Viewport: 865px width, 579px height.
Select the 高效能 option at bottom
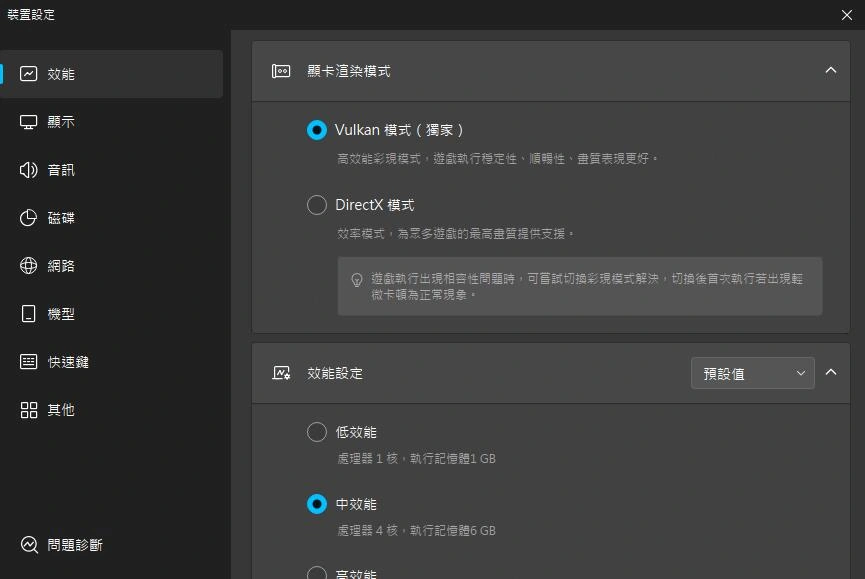click(317, 573)
